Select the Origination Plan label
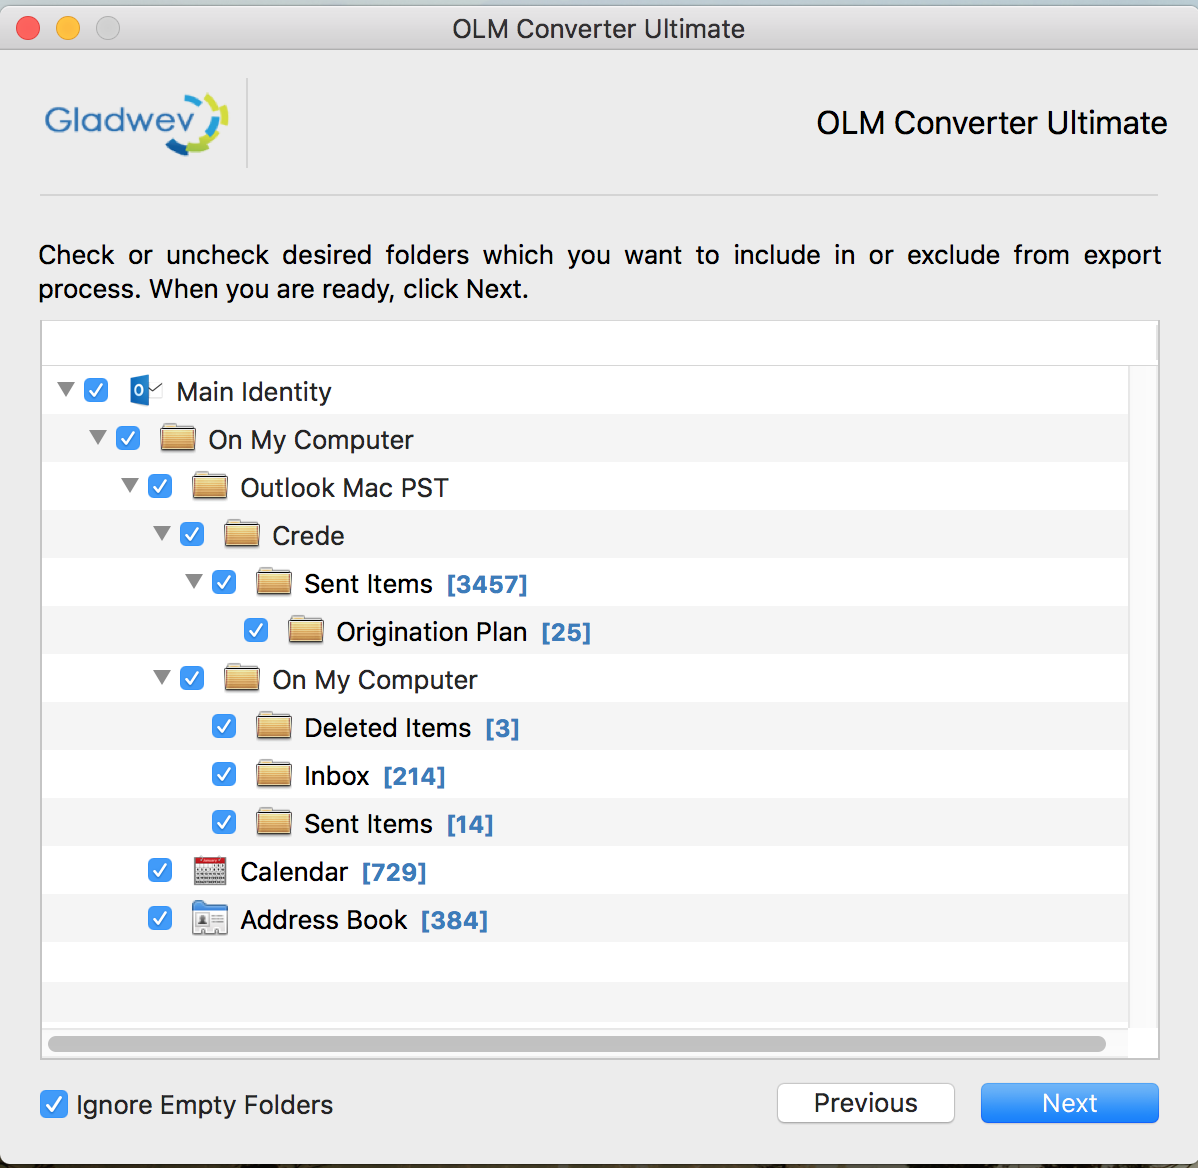1198x1168 pixels. 432,632
